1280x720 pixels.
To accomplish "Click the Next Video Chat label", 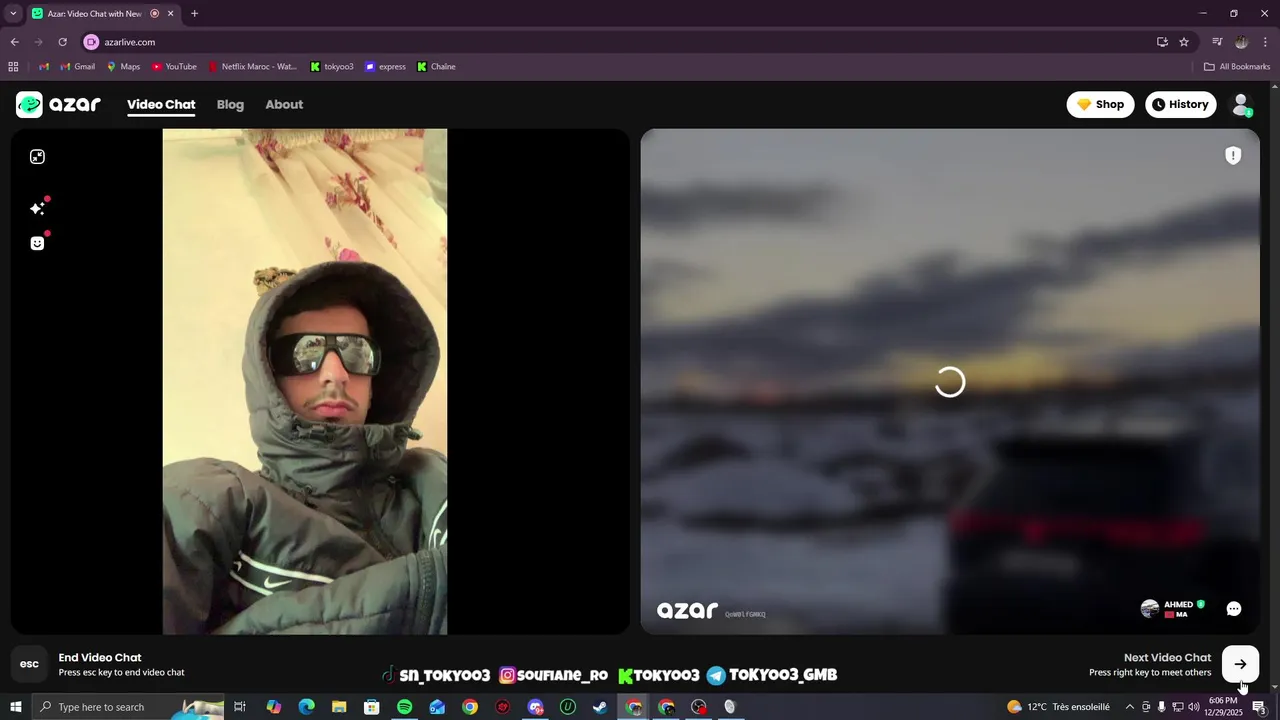I will [x=1167, y=657].
